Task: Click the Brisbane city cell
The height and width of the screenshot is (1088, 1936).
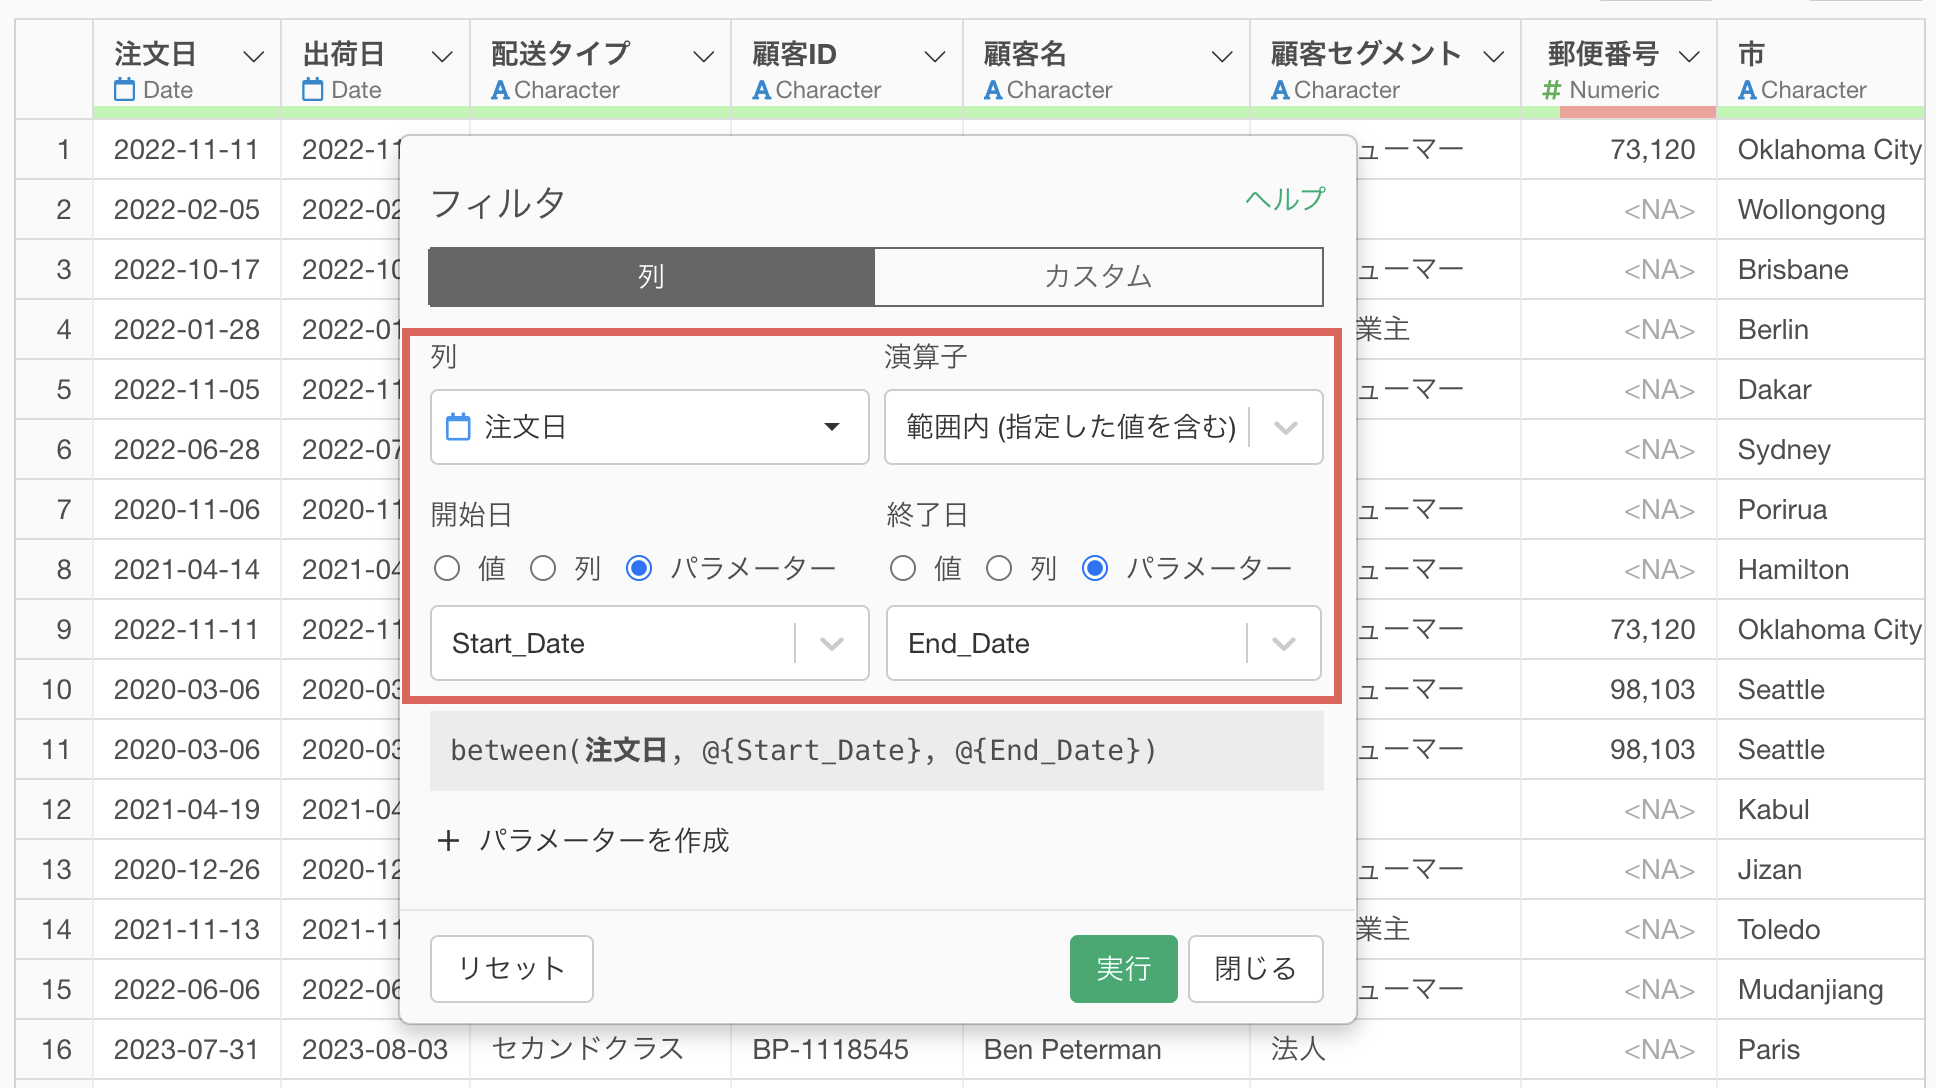Action: click(x=1820, y=270)
